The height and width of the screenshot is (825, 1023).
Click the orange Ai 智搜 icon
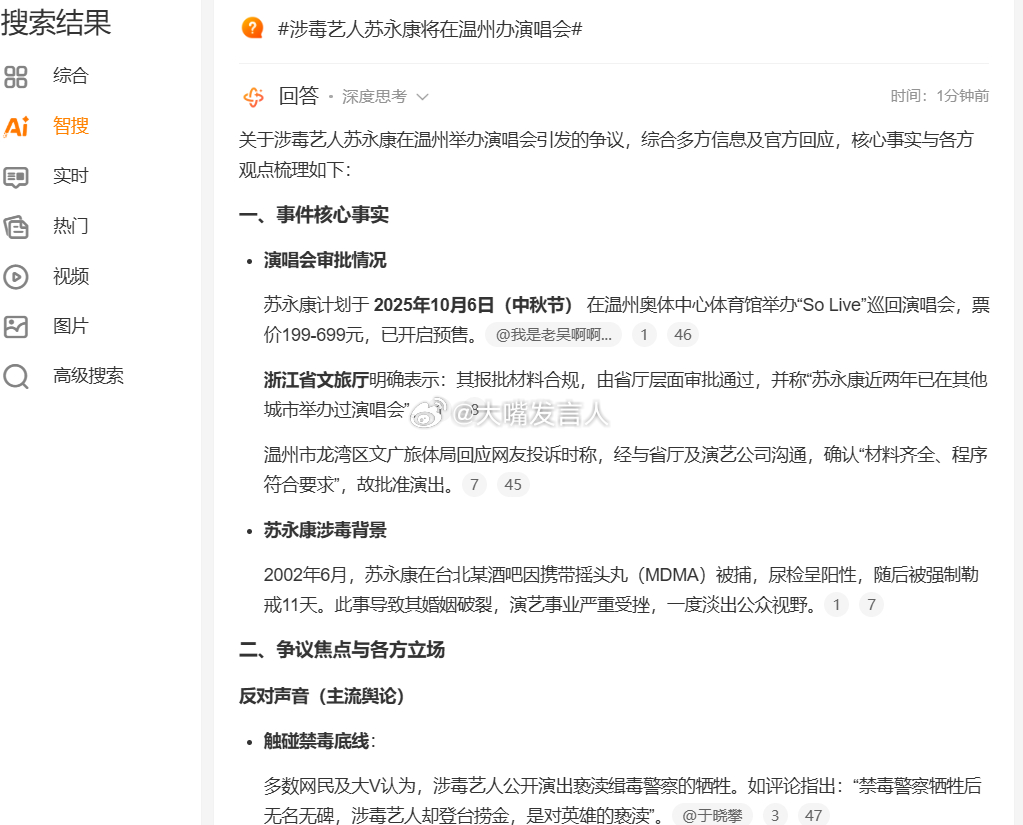(16, 126)
